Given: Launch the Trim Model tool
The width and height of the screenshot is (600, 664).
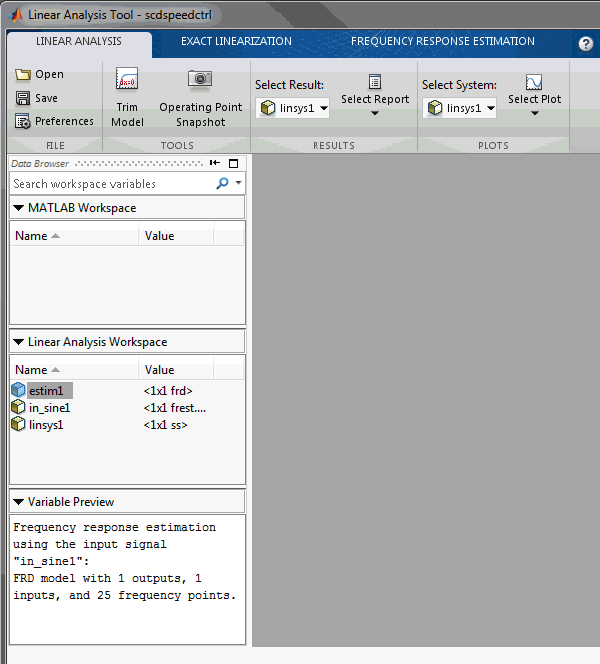Looking at the screenshot, I should click(x=127, y=98).
